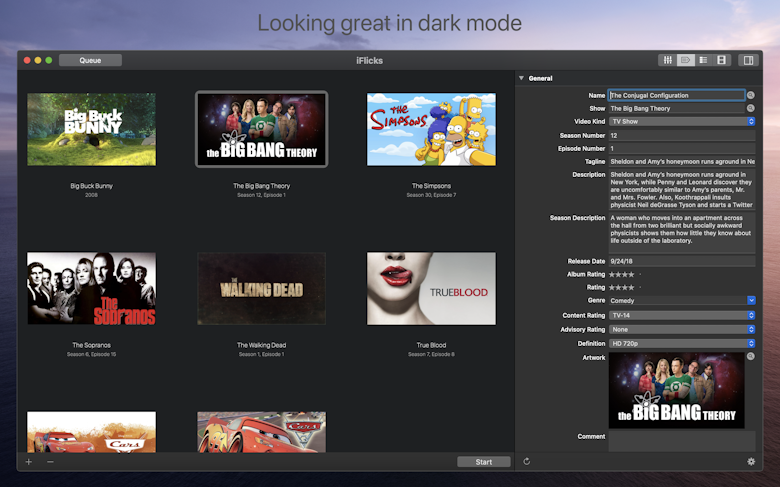
Task: Remove selected video with minus icon
Action: point(50,462)
